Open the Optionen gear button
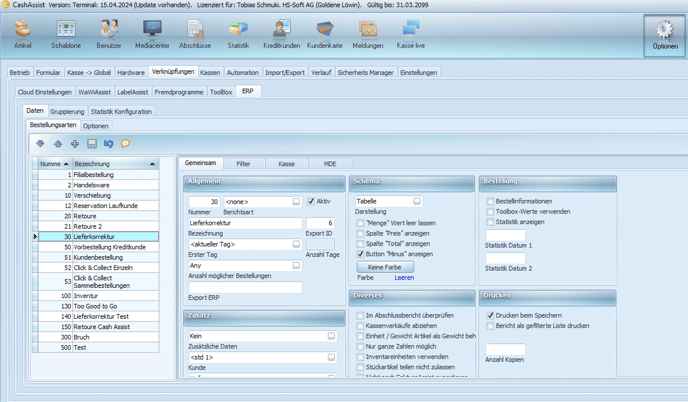 tap(665, 36)
